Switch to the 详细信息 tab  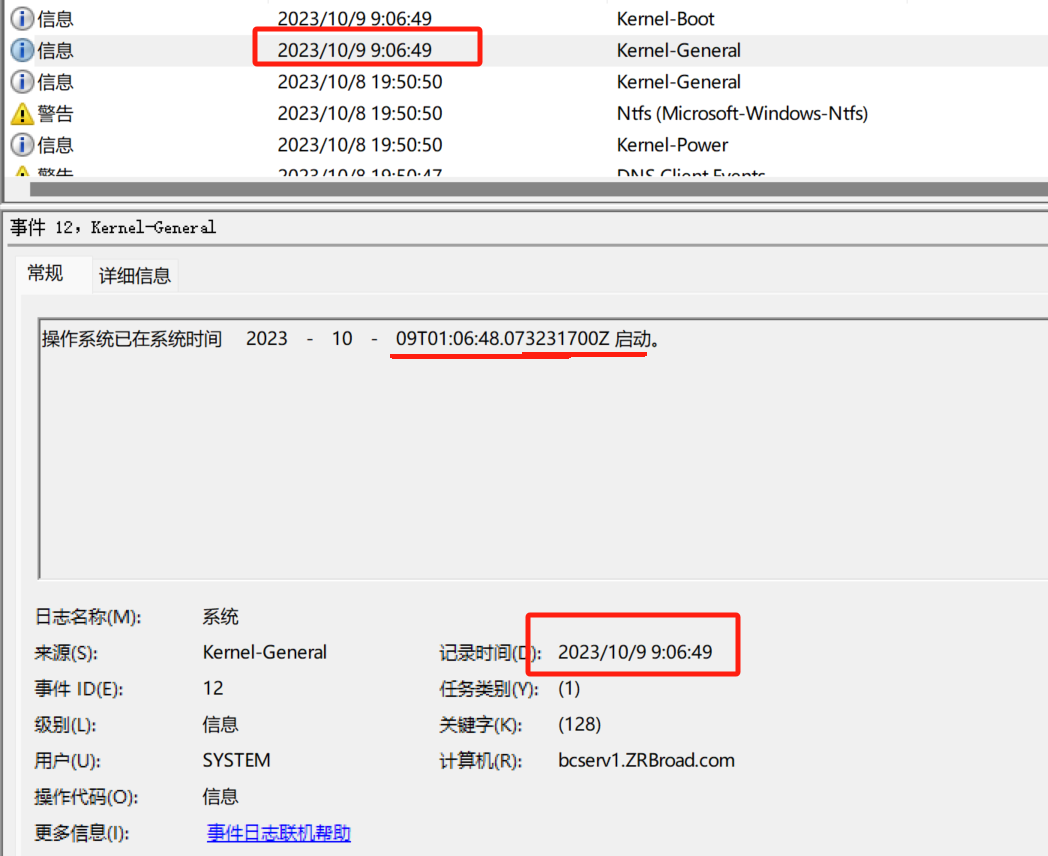pyautogui.click(x=135, y=276)
